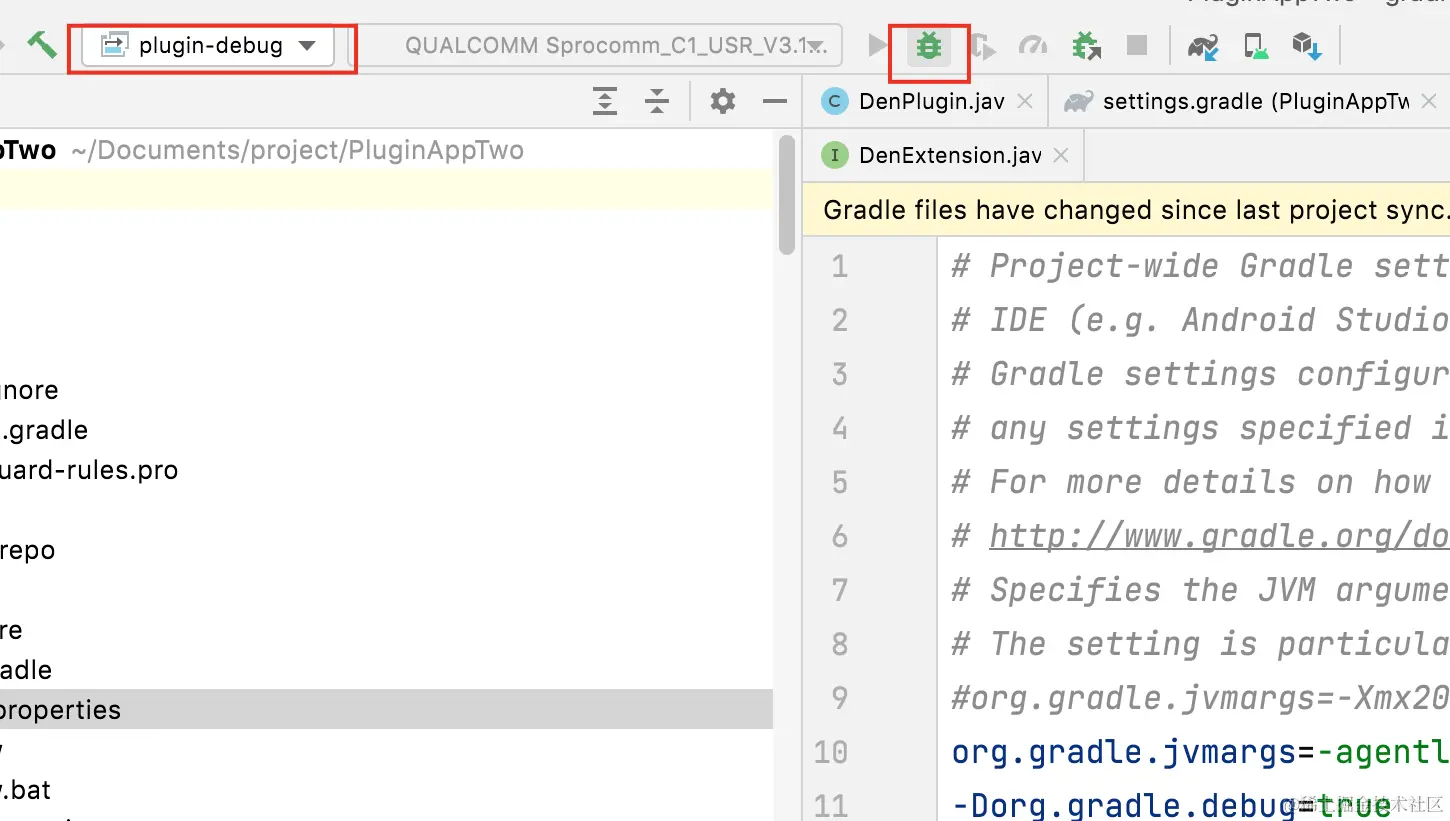
Task: Click the org.gradle.jvmargs=-agentl line
Action: (x=1200, y=752)
